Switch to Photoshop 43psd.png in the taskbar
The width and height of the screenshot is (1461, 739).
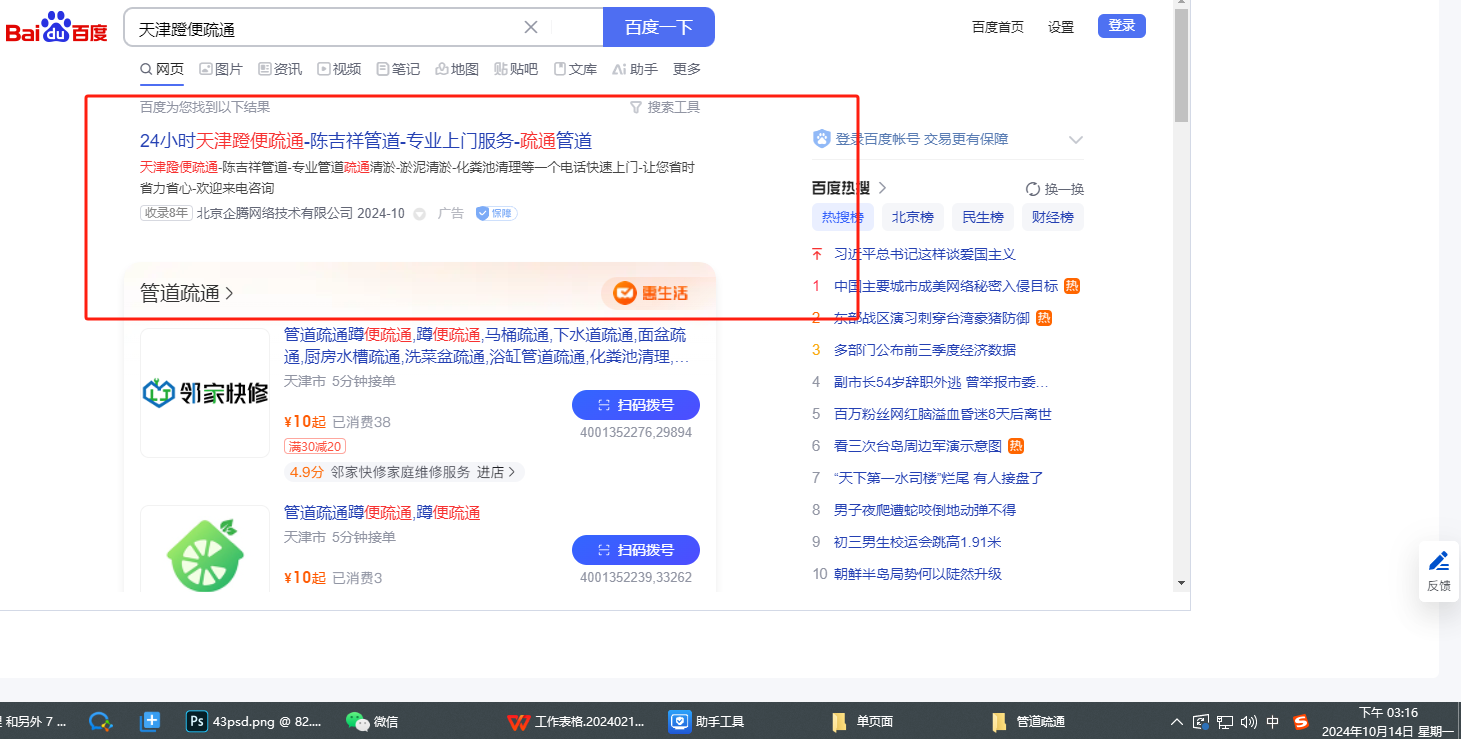point(254,721)
